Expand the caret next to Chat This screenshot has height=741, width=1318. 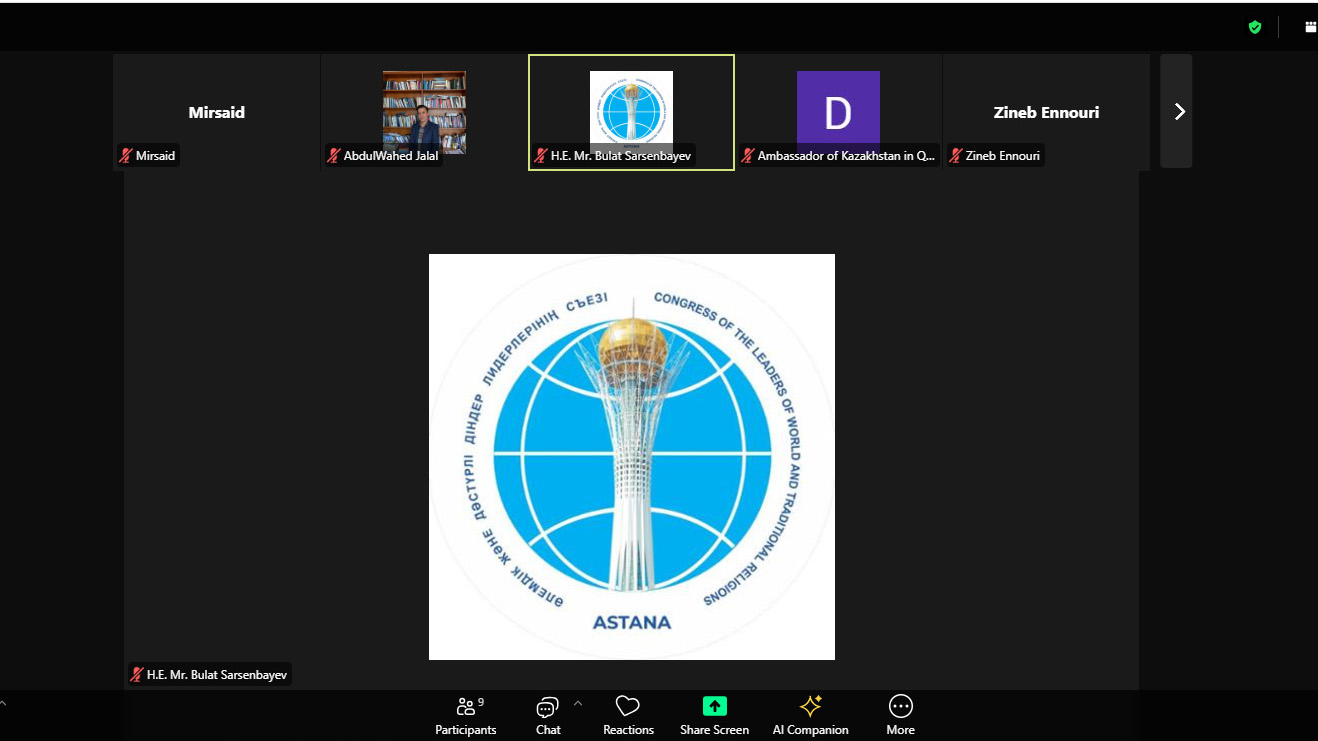[577, 704]
